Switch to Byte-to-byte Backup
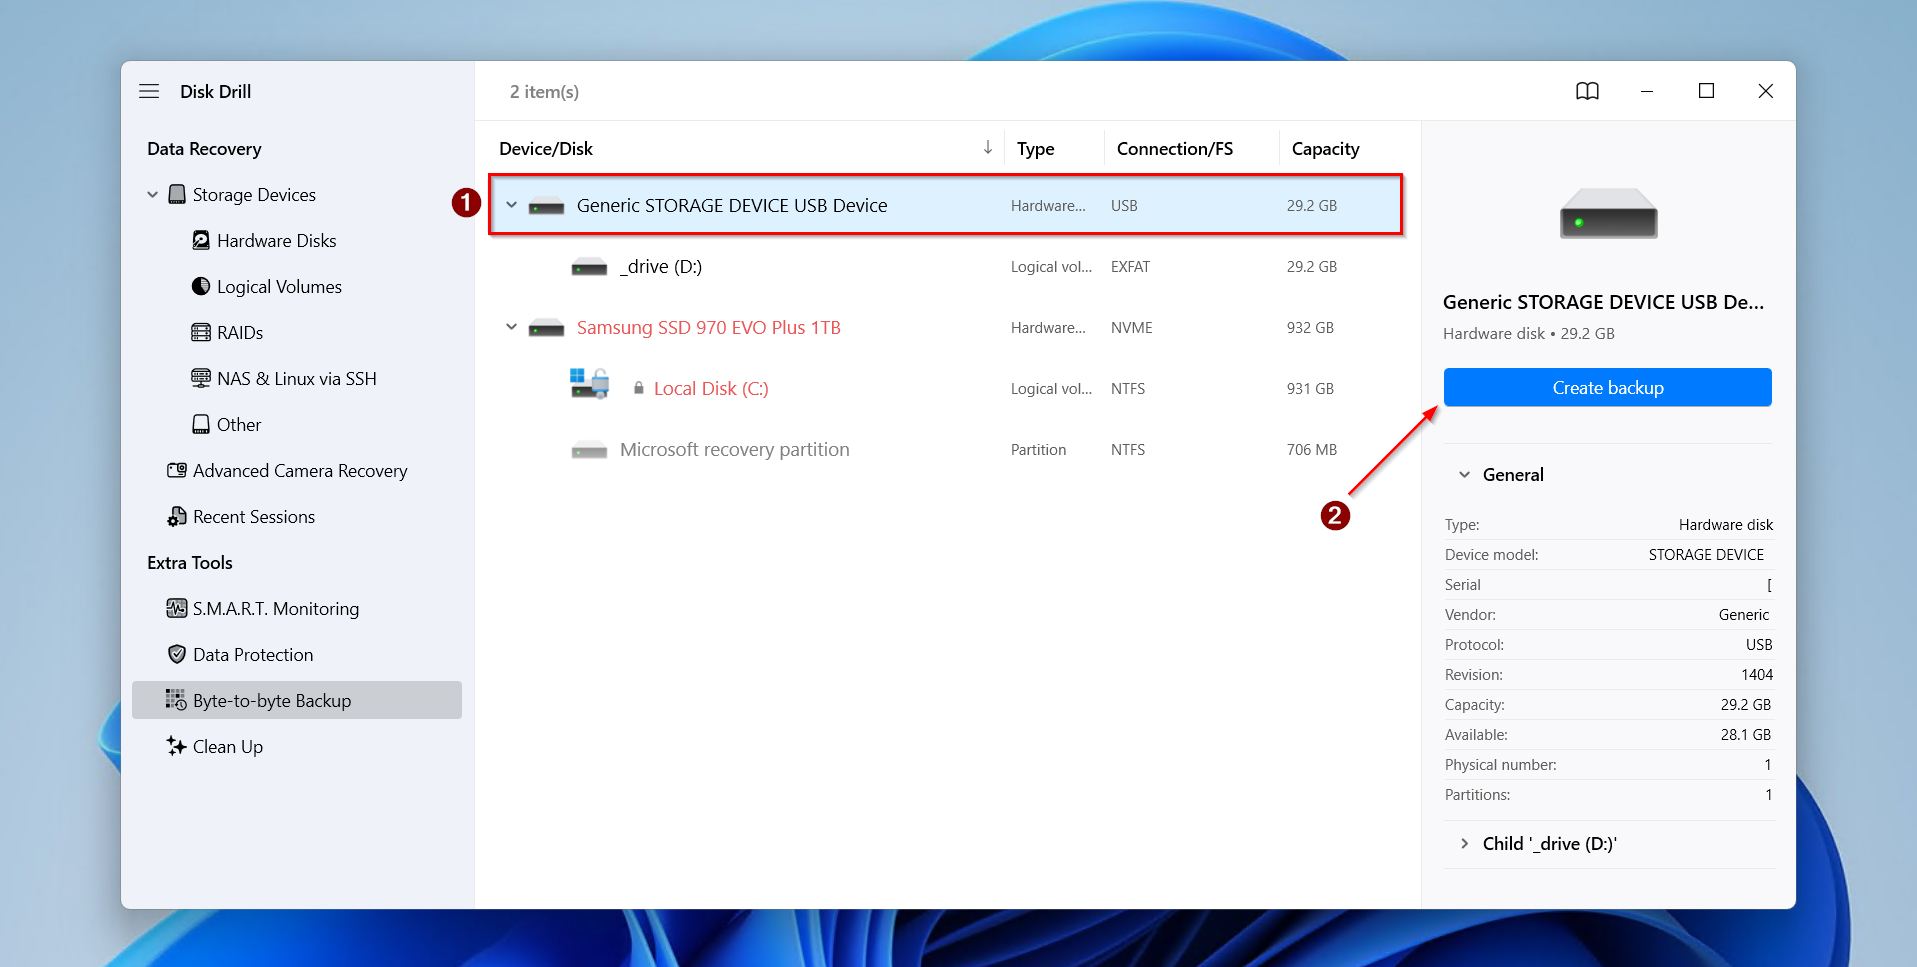Viewport: 1917px width, 967px height. point(271,700)
